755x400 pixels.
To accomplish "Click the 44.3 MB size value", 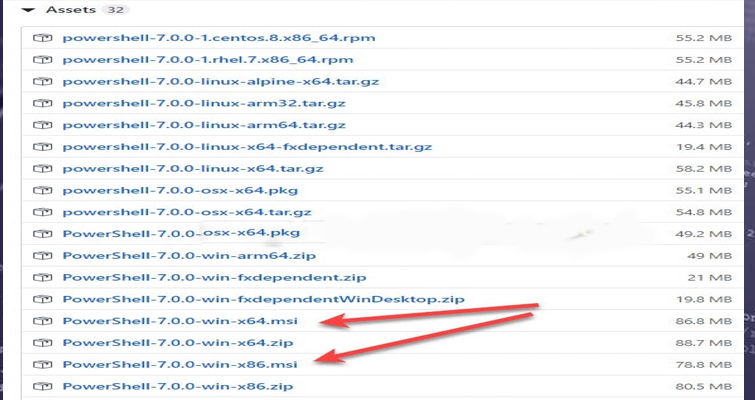I will coord(703,125).
